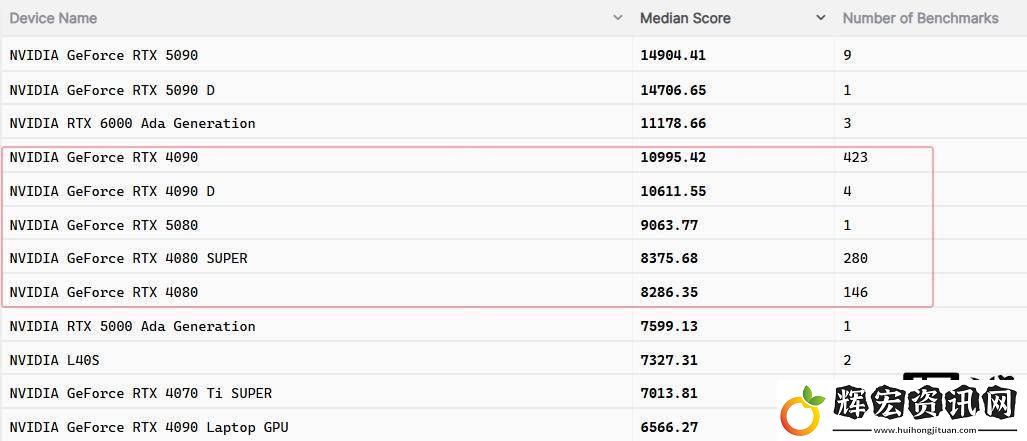
Task: Select the Number of Benchmarks header
Action: click(x=920, y=18)
